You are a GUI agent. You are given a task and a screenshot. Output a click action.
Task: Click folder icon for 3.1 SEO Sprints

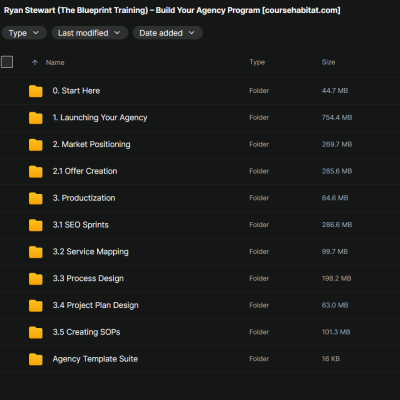click(36, 225)
